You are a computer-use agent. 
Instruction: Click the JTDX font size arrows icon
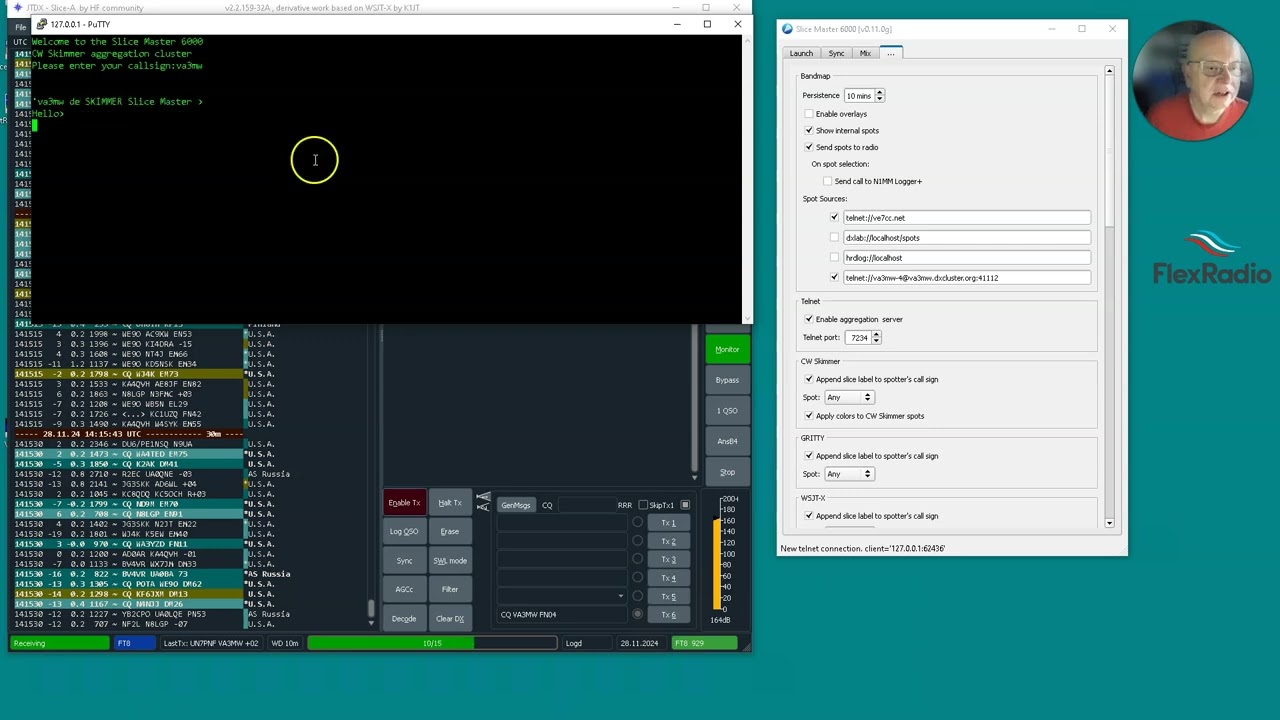[484, 500]
